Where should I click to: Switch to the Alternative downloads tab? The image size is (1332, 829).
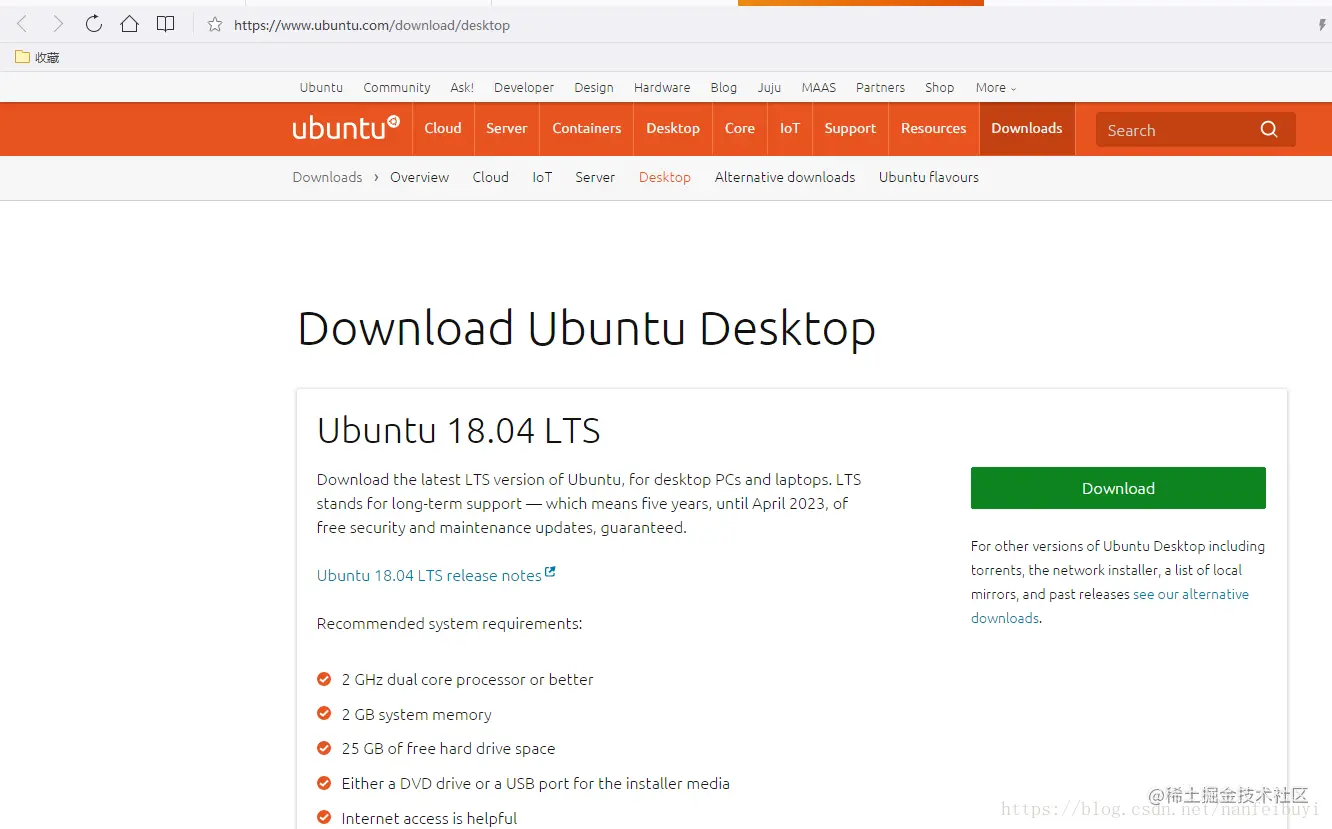click(x=785, y=177)
